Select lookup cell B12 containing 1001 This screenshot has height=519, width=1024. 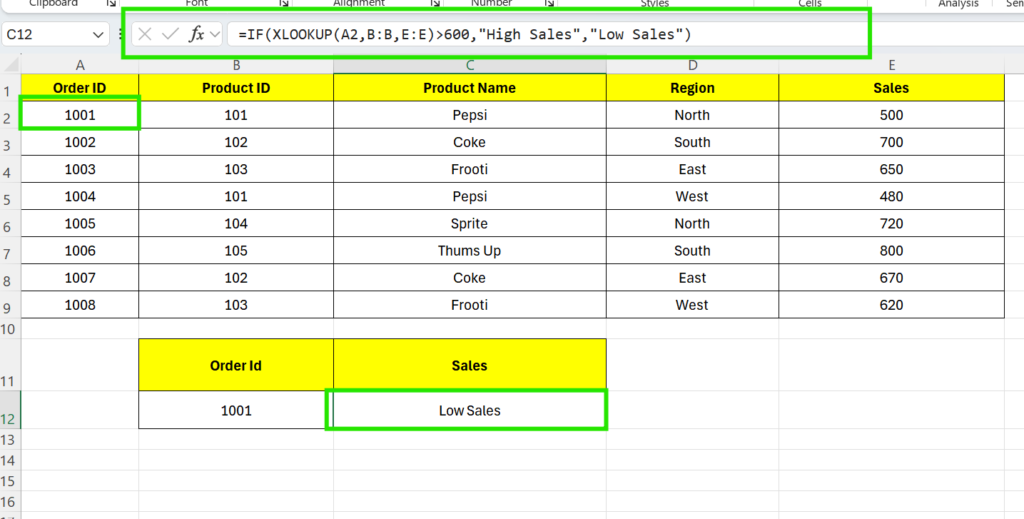click(x=236, y=410)
